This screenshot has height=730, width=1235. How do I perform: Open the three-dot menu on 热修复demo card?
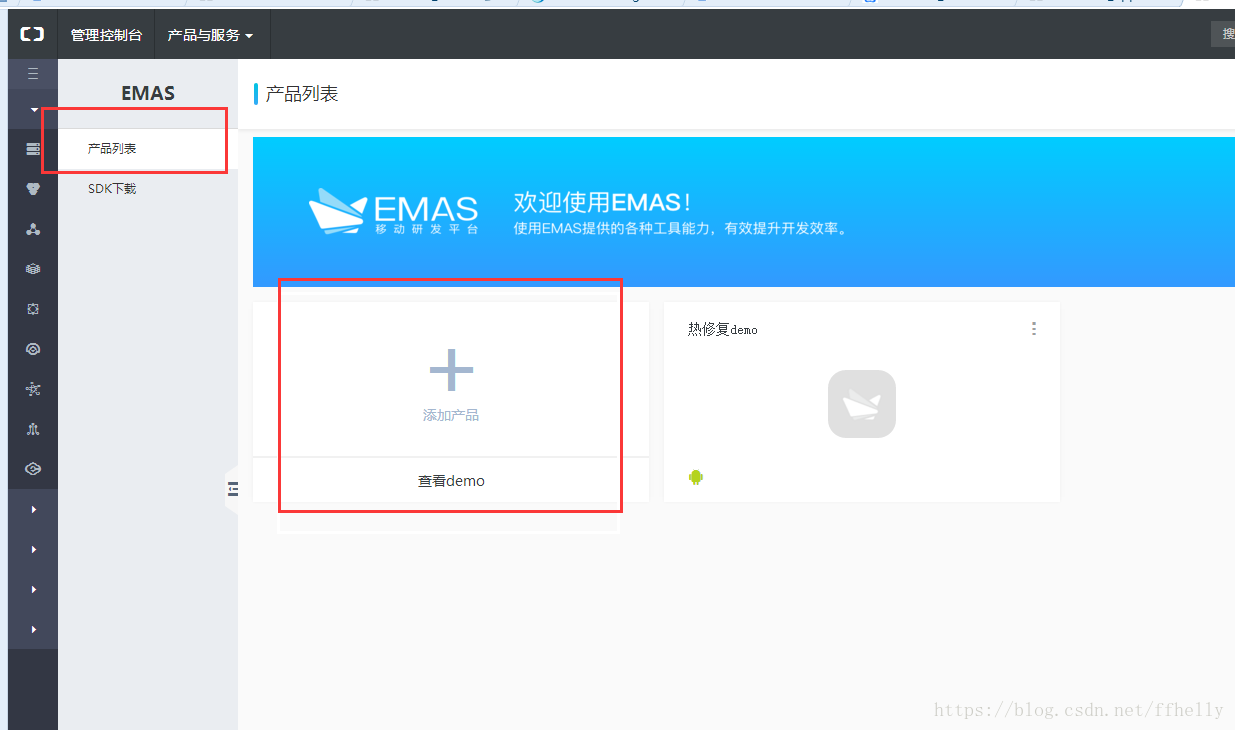click(1034, 329)
